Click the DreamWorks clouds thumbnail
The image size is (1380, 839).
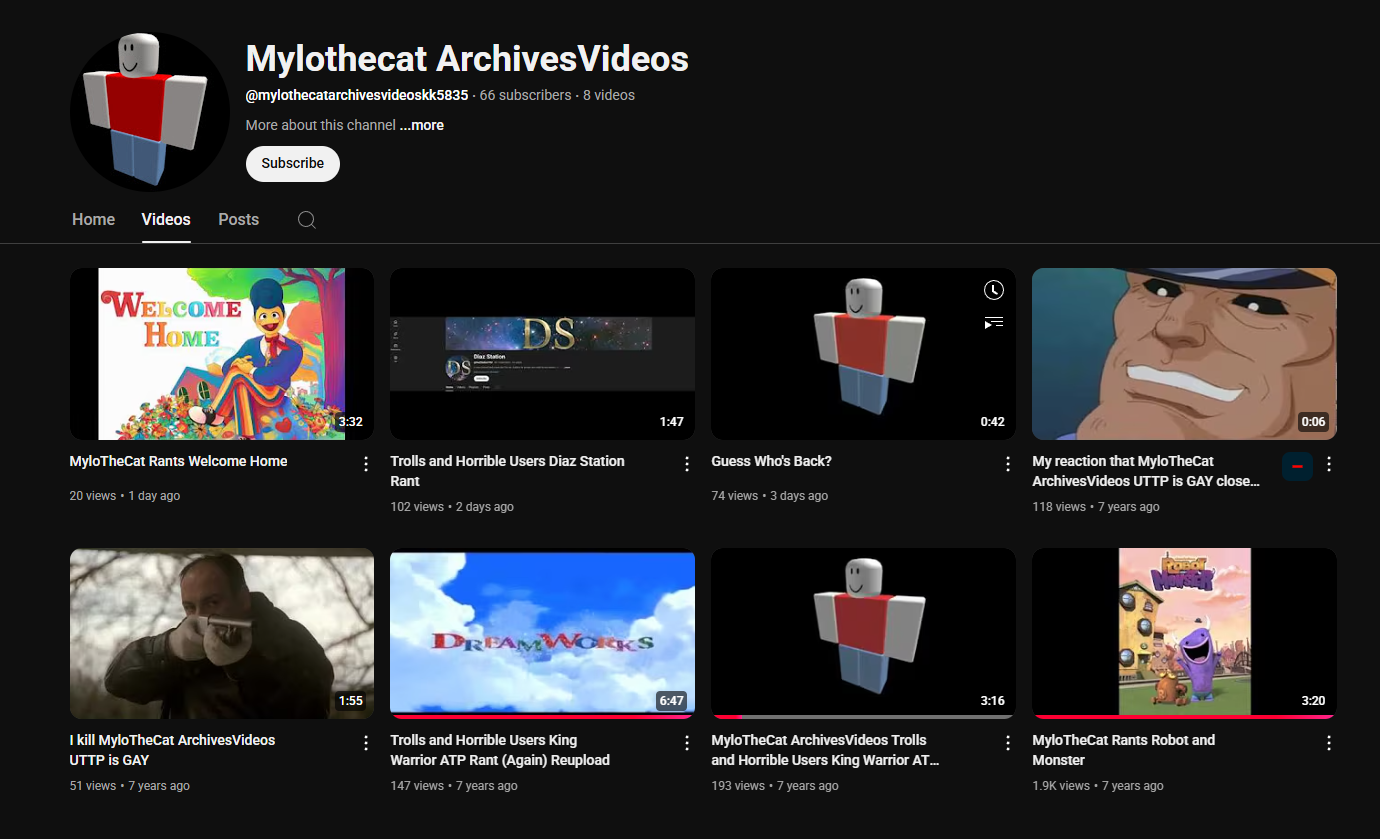[x=543, y=633]
